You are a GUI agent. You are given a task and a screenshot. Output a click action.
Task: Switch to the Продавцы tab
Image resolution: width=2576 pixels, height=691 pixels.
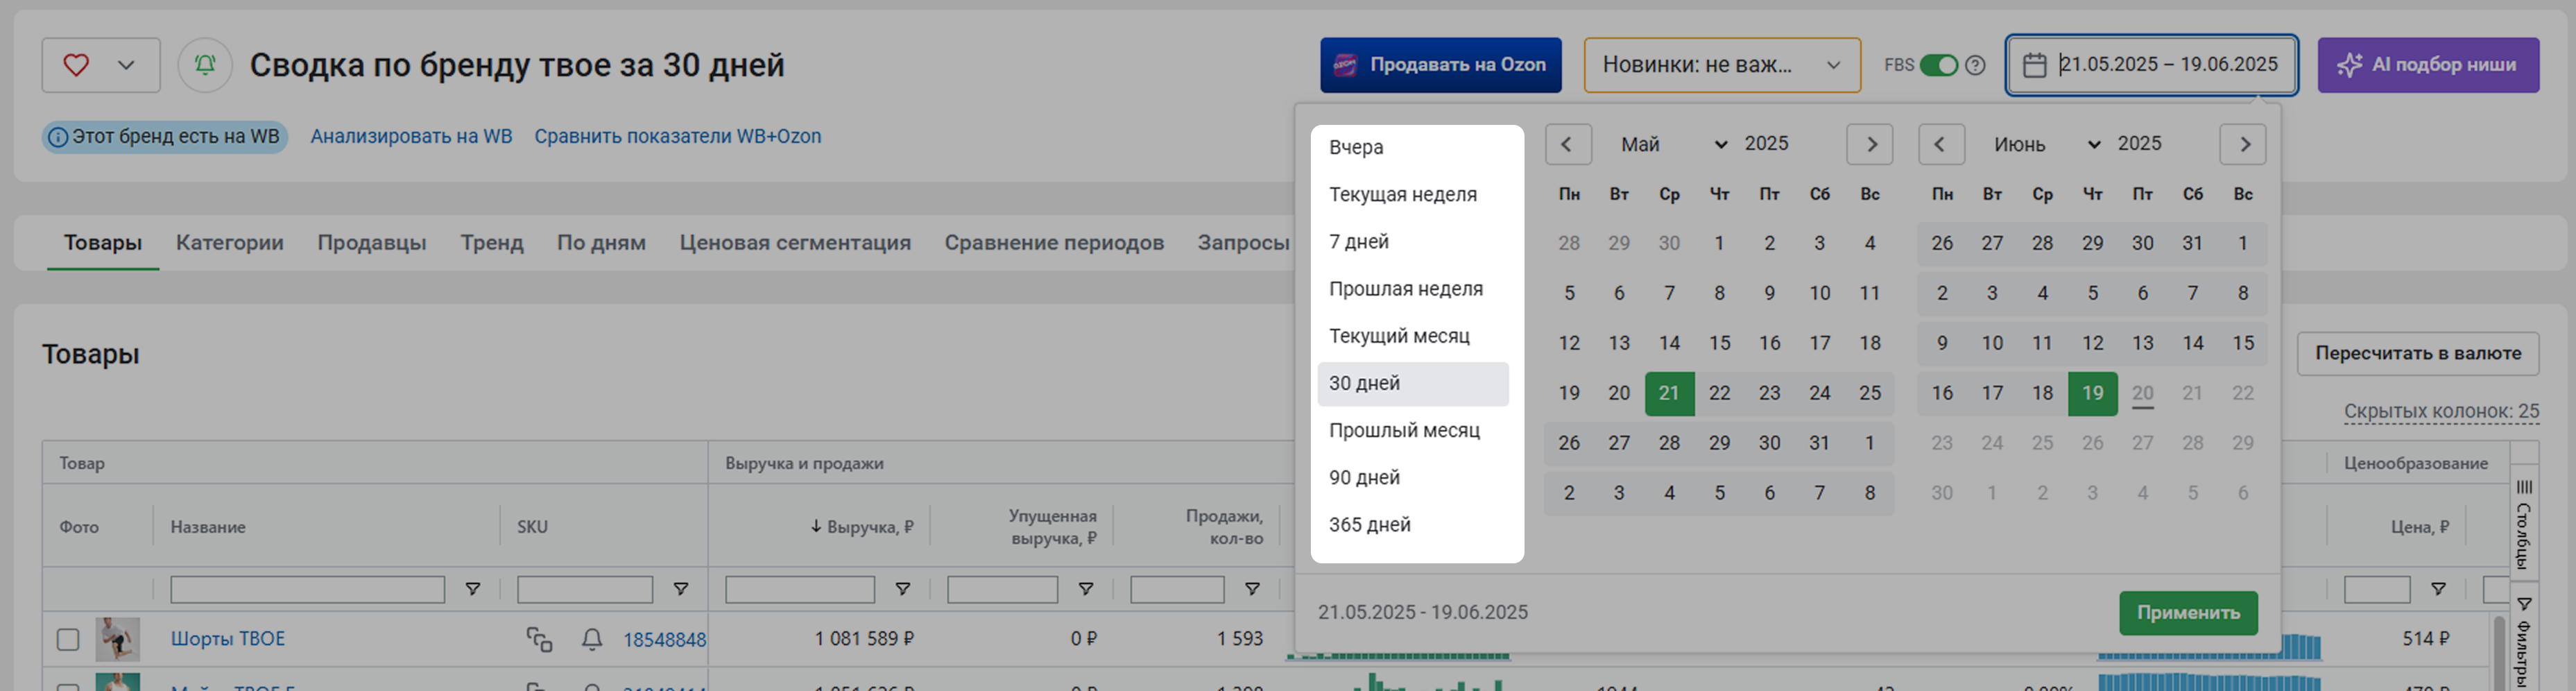click(372, 242)
